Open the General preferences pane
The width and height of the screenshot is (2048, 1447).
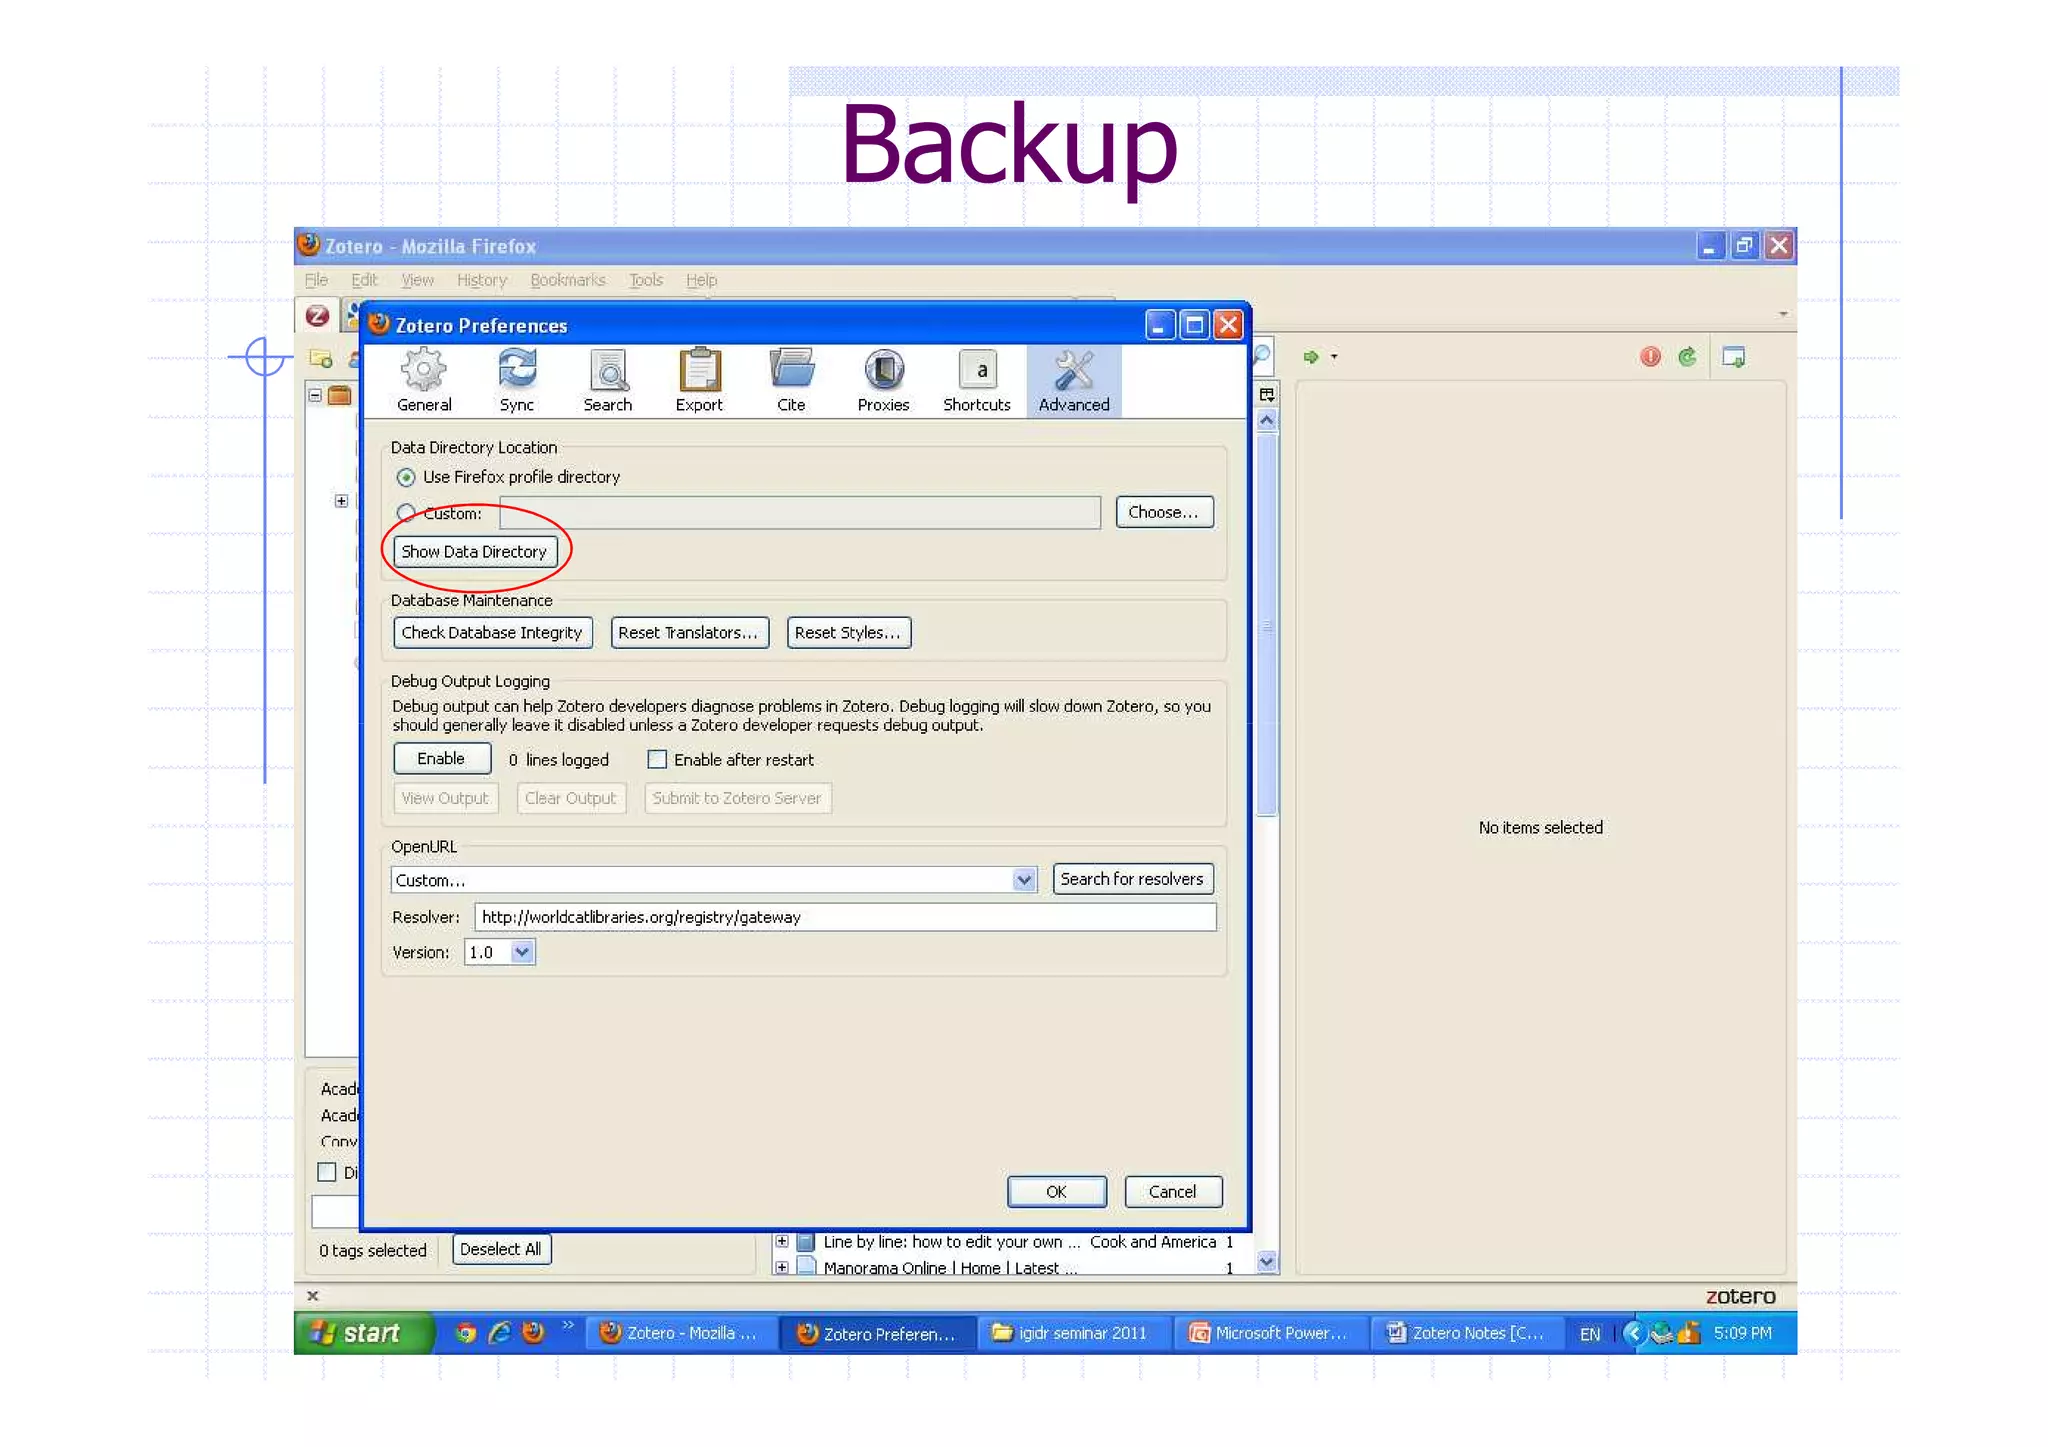(x=424, y=381)
